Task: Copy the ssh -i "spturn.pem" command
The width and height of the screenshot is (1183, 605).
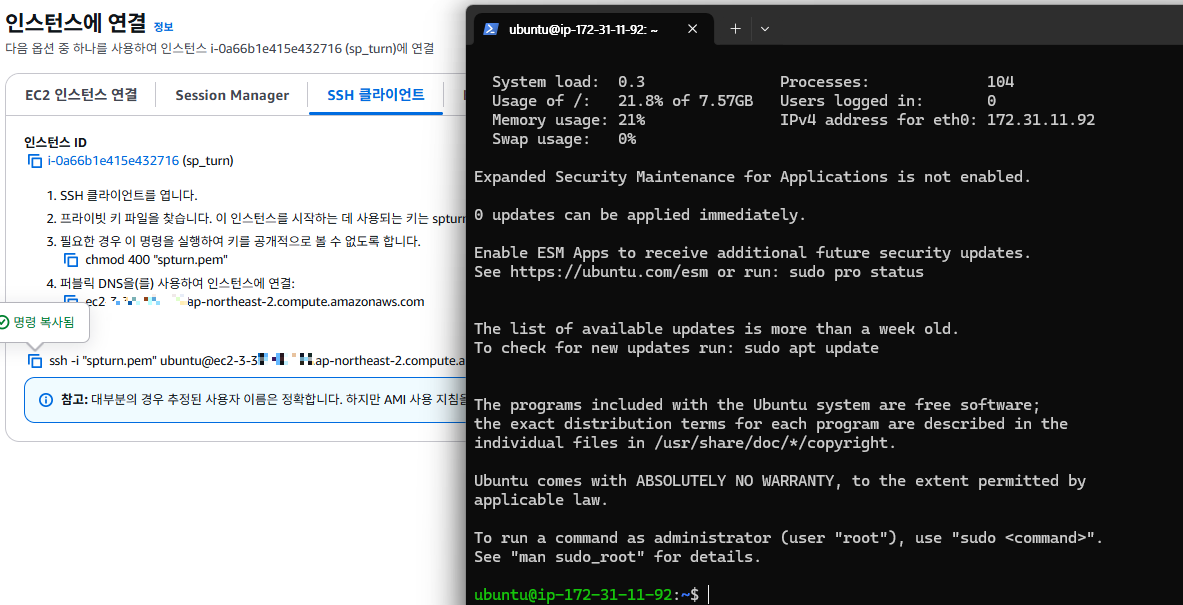Action: (x=35, y=361)
